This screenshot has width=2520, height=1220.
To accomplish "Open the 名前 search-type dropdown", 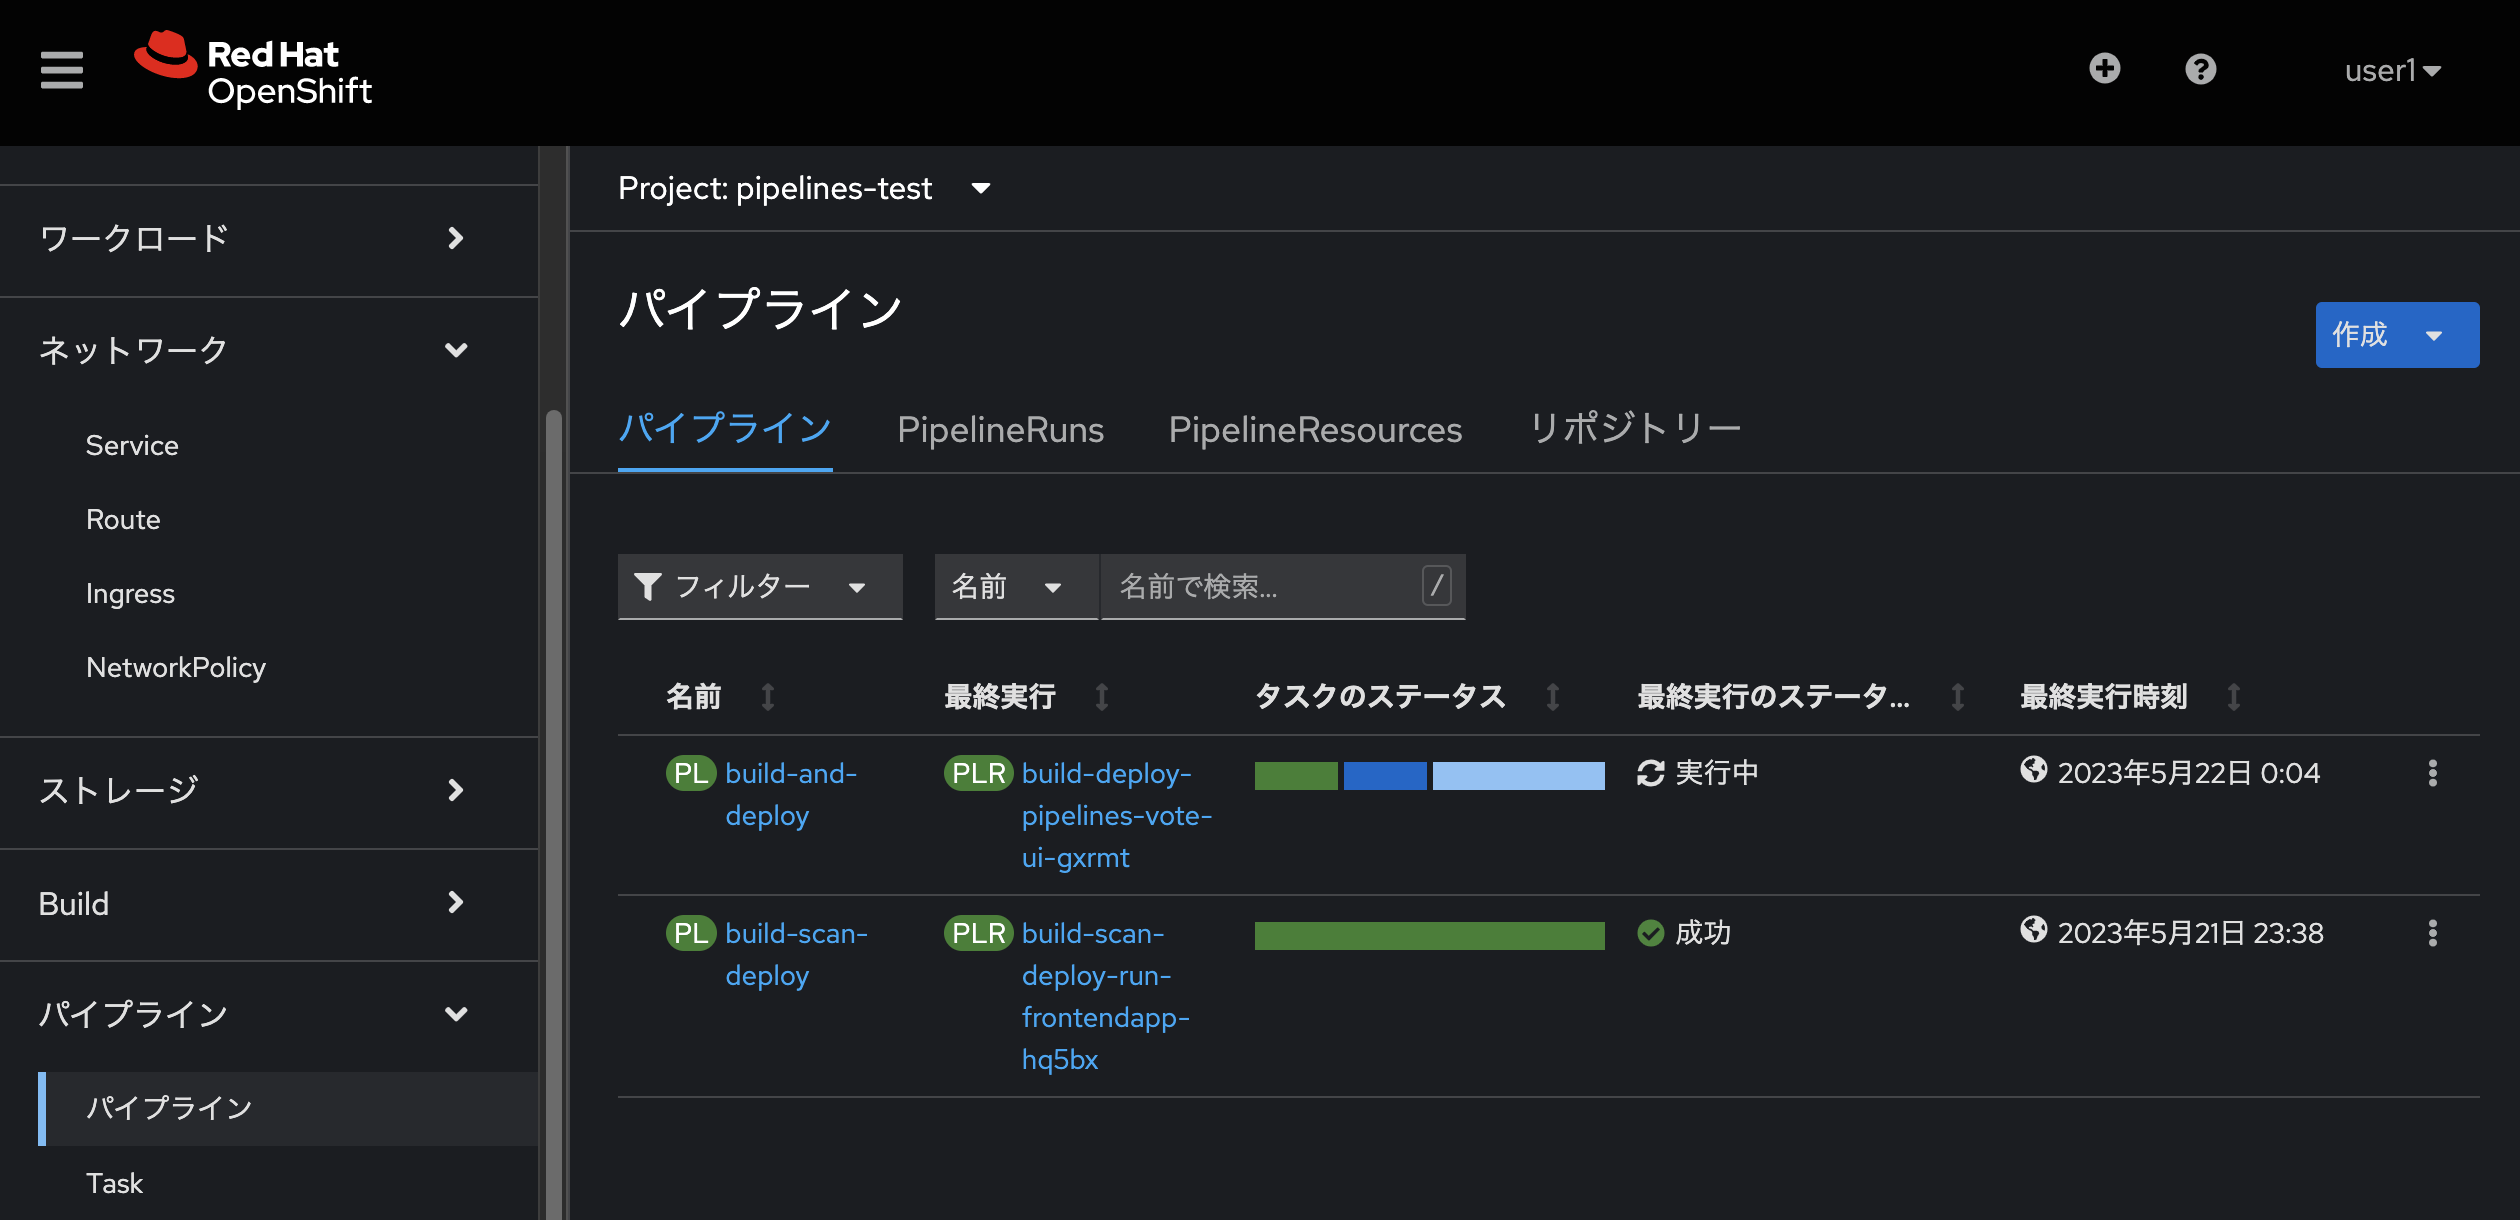I will point(1016,587).
